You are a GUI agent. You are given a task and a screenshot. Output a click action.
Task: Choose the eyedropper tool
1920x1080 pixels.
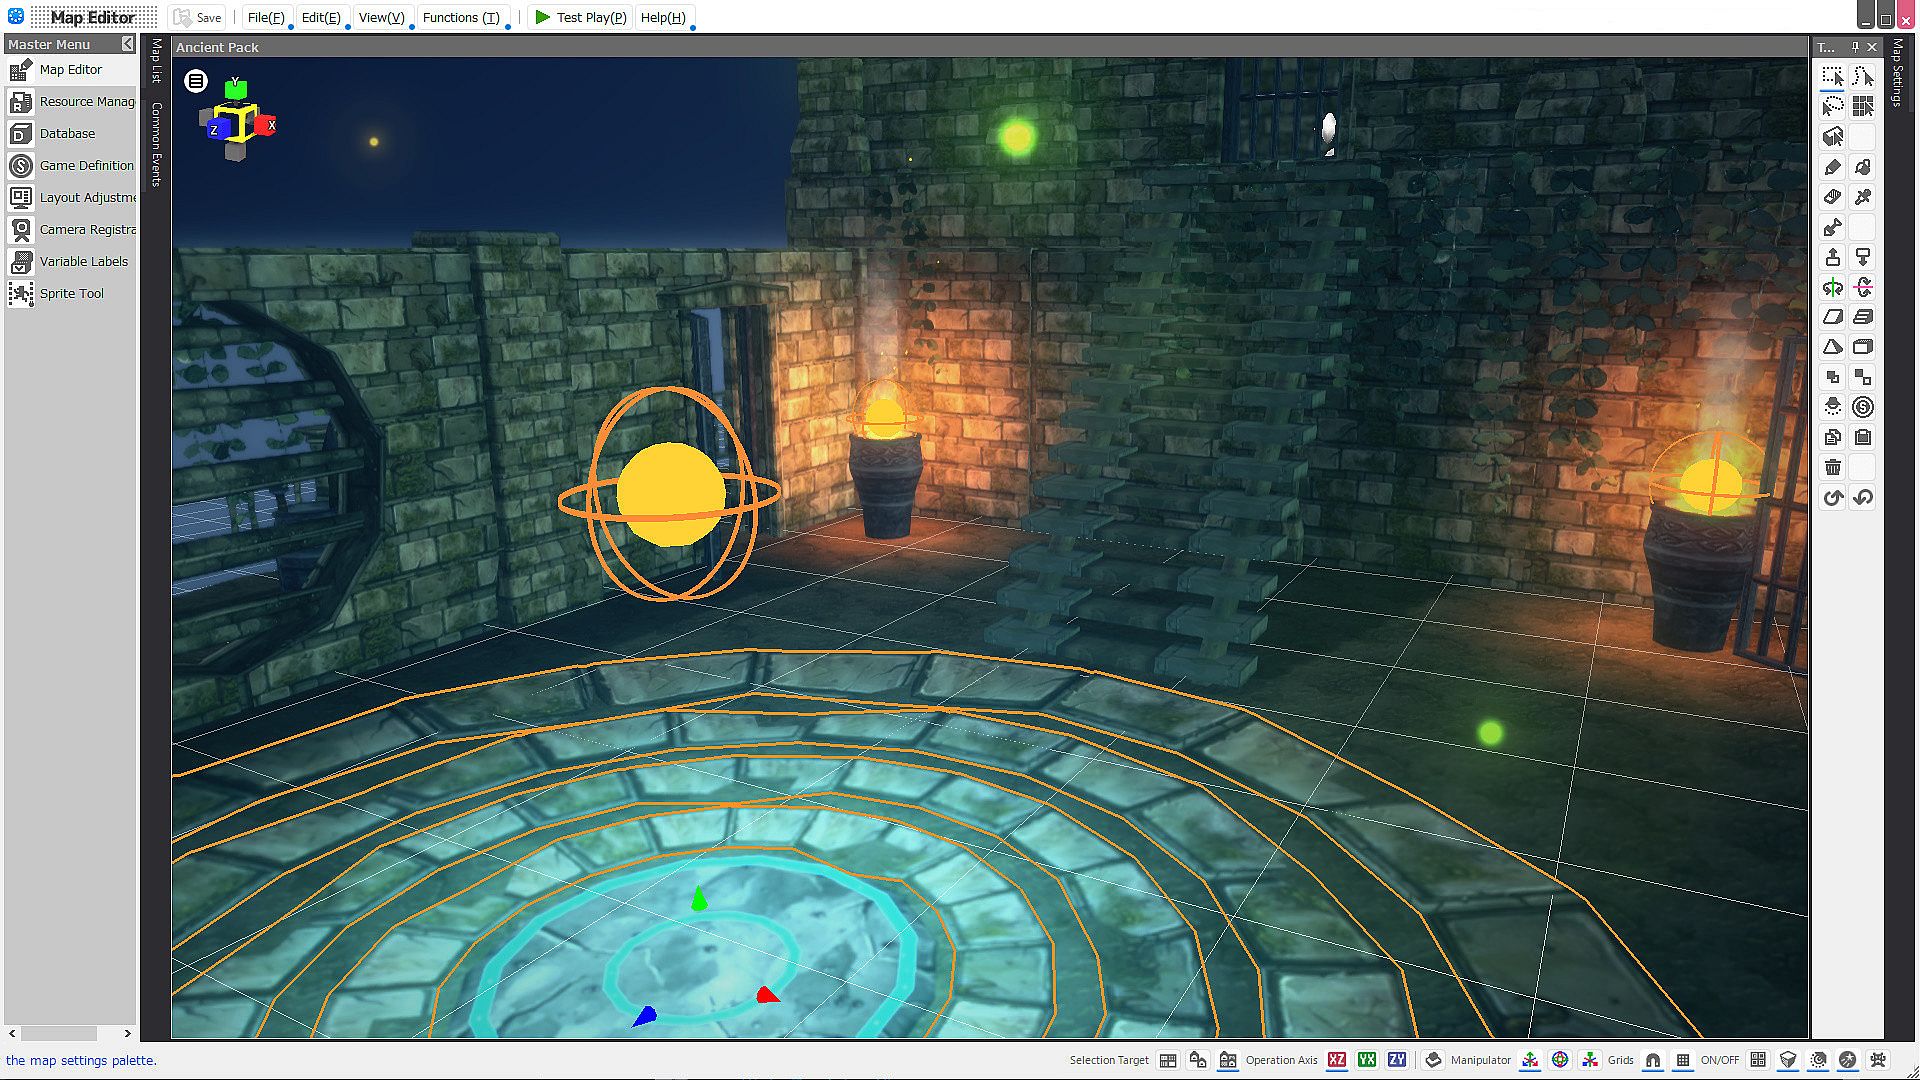tap(1862, 197)
